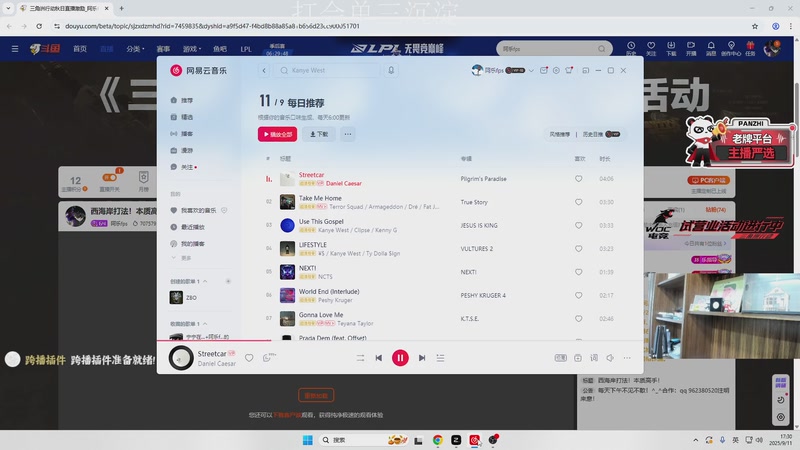Focus the Kanye West search field
800x450 pixels.
click(x=328, y=70)
